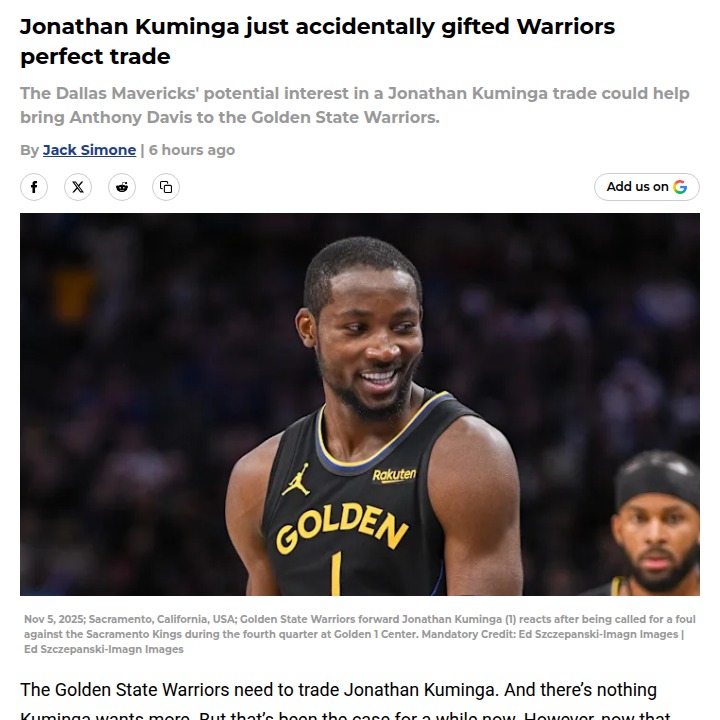Click the Add us on Google button

pos(647,187)
